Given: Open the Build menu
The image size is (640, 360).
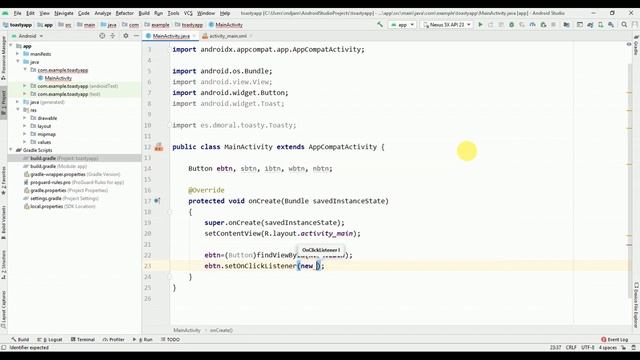Looking at the screenshot, I should (x=144, y=13).
